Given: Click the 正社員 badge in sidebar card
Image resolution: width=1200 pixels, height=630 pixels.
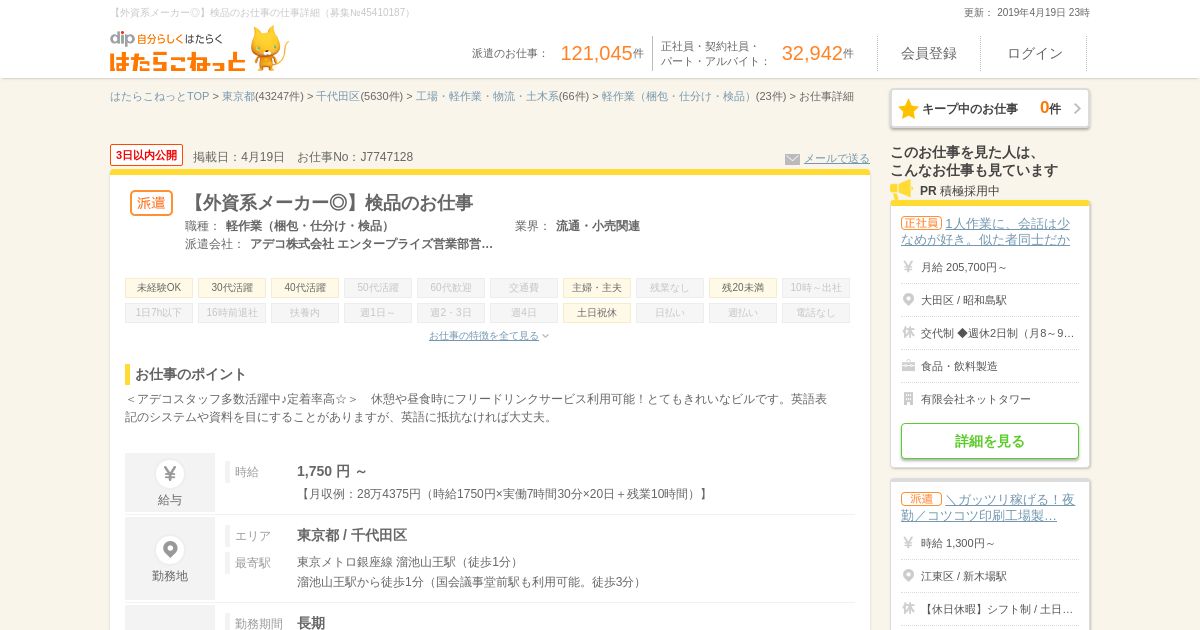Looking at the screenshot, I should pos(921,223).
